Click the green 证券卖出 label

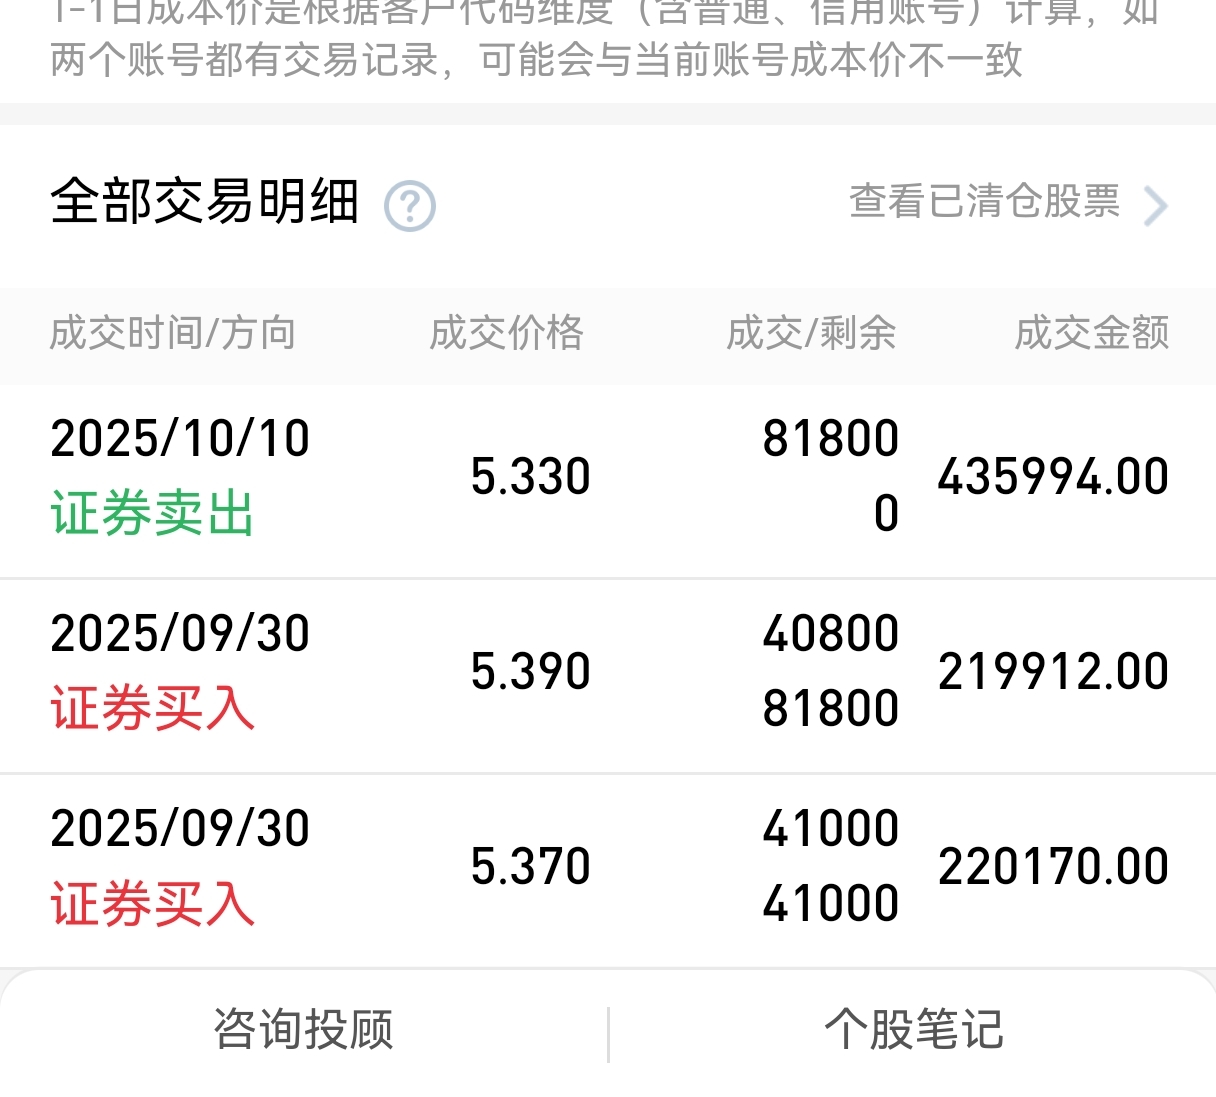152,514
